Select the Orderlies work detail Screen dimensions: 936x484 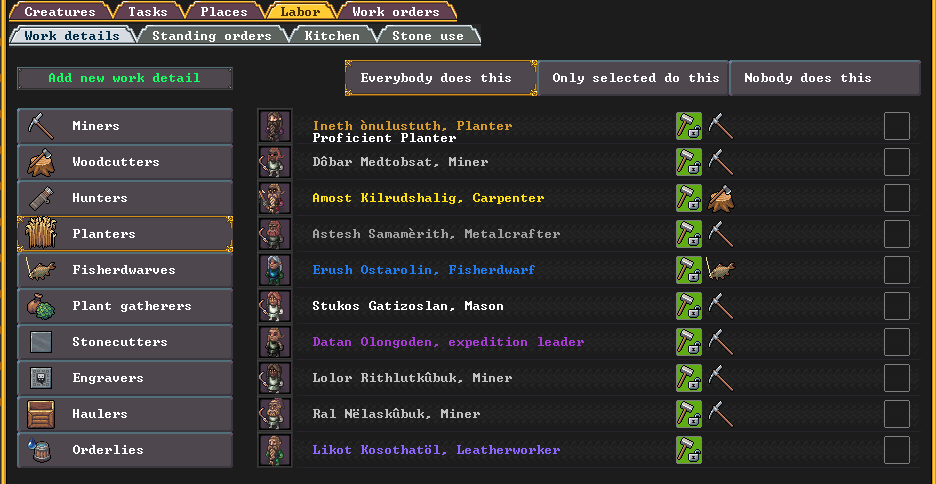(x=125, y=450)
